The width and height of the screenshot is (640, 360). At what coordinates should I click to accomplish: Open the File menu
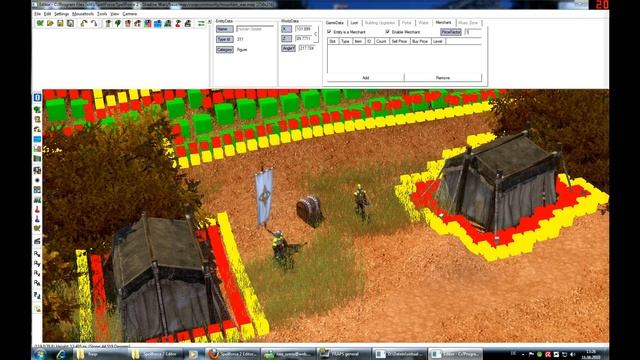[x=38, y=14]
